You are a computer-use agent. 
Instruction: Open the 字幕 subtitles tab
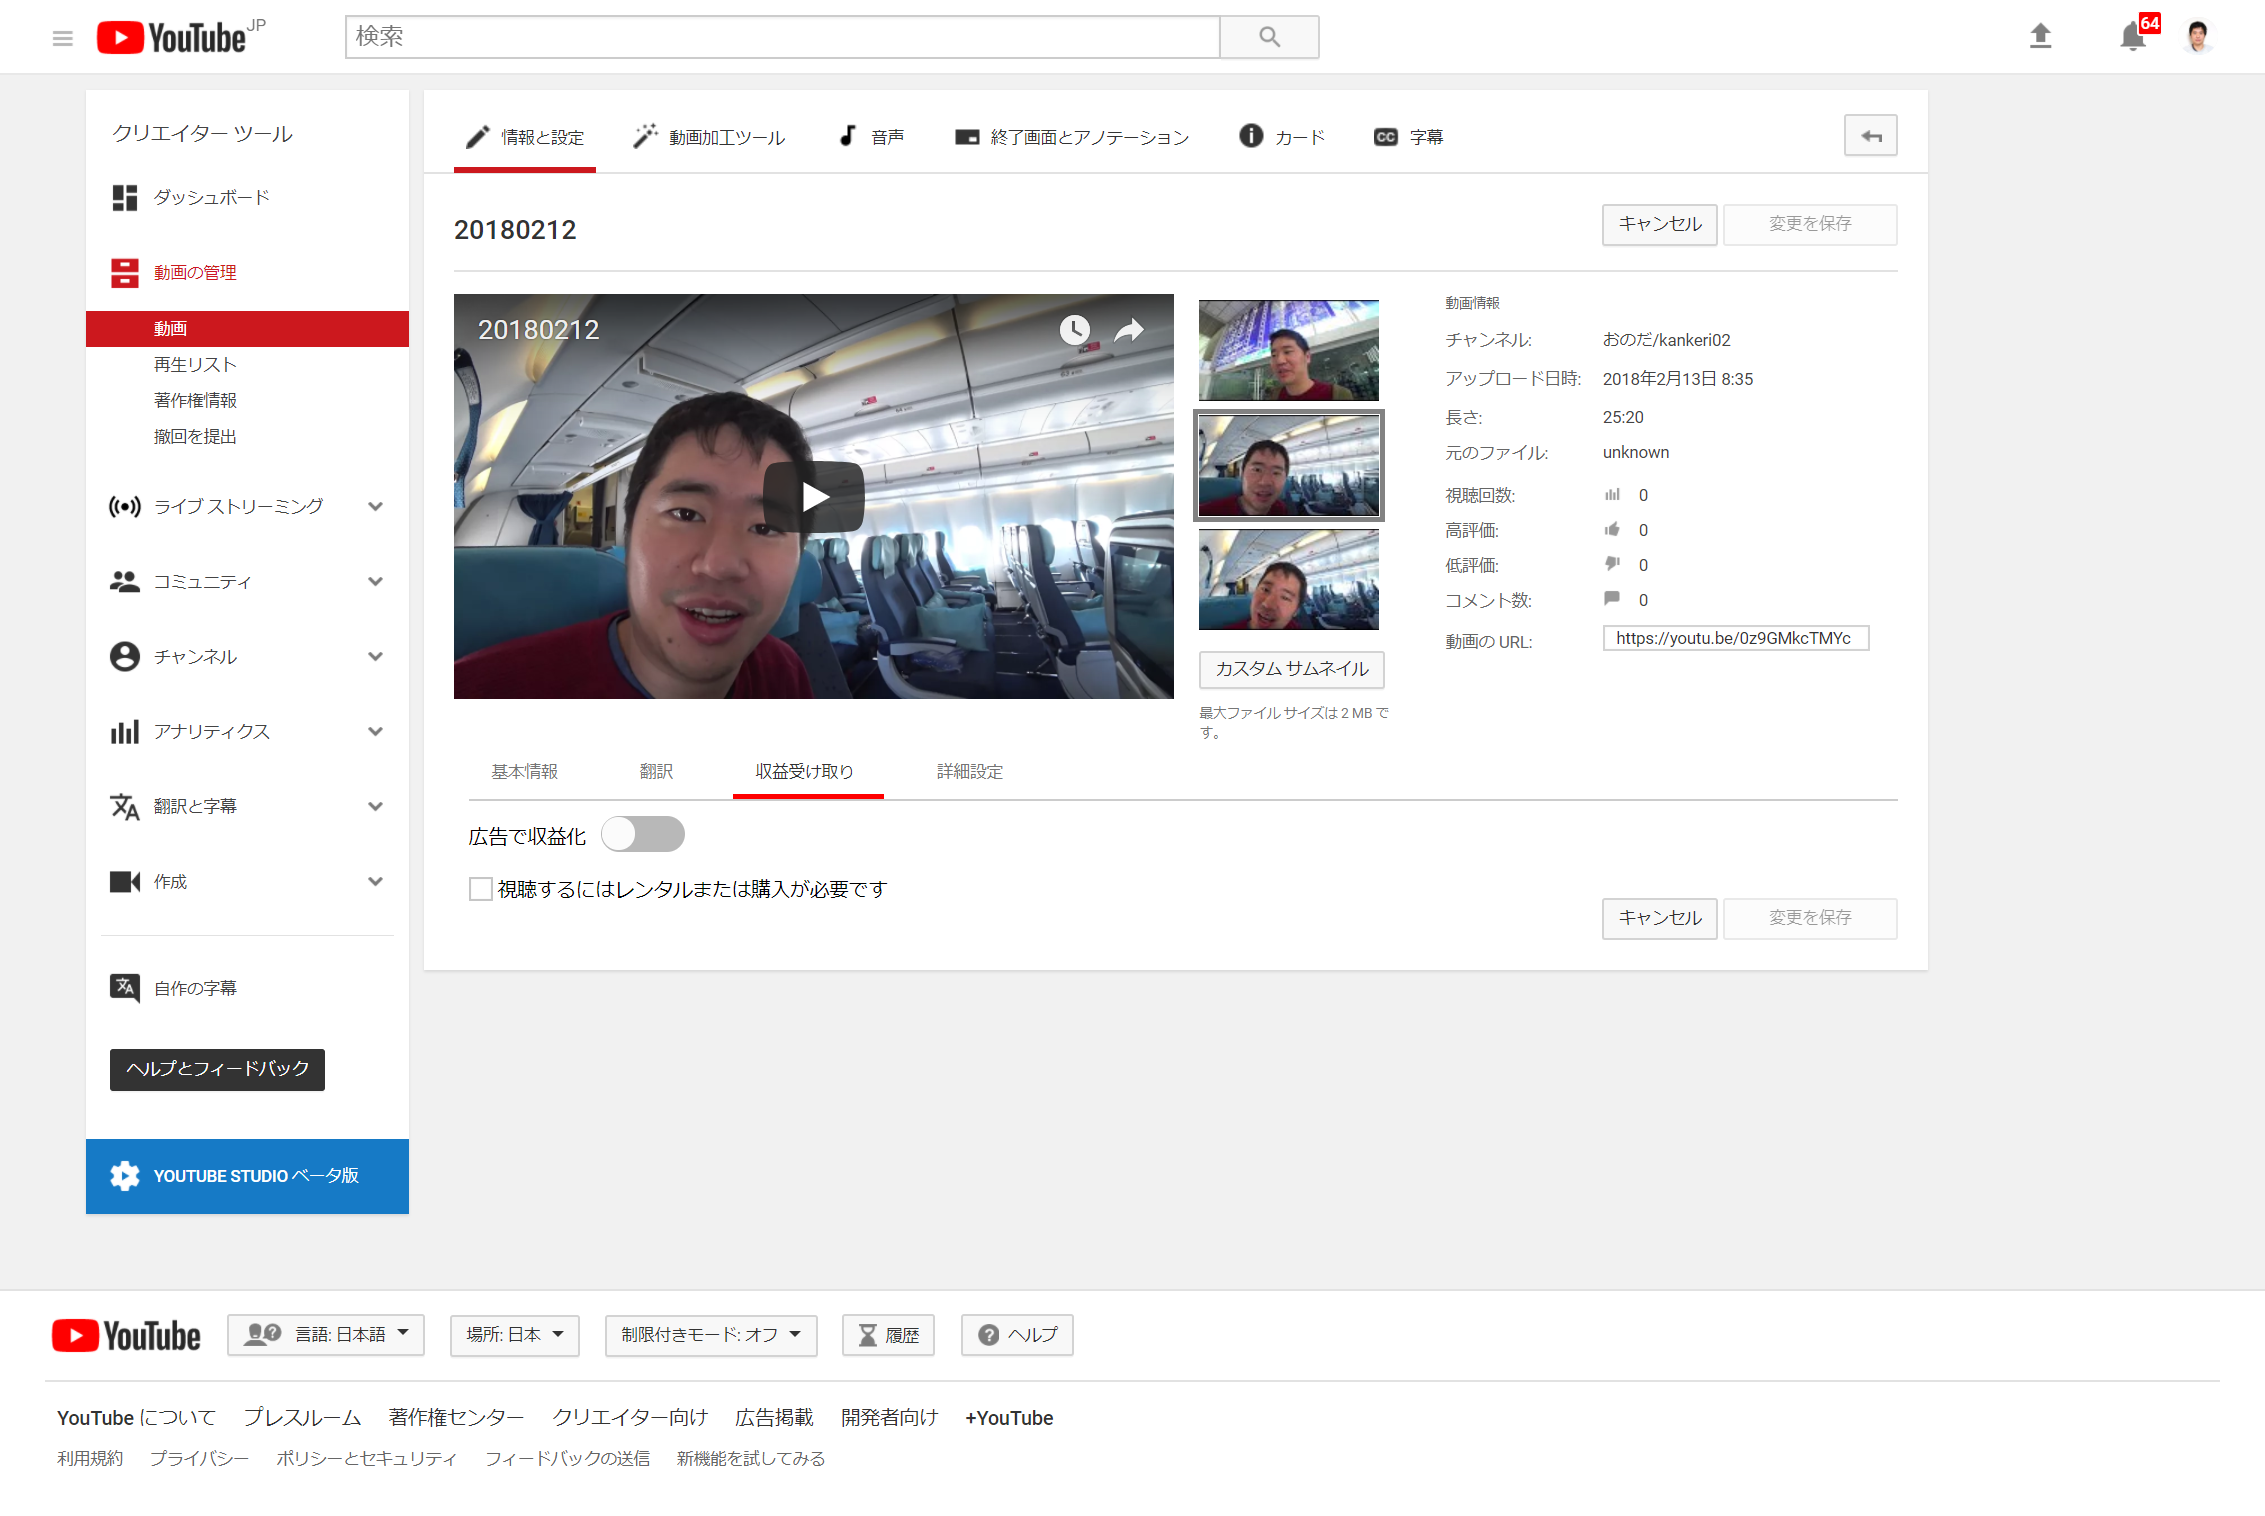[x=1409, y=137]
